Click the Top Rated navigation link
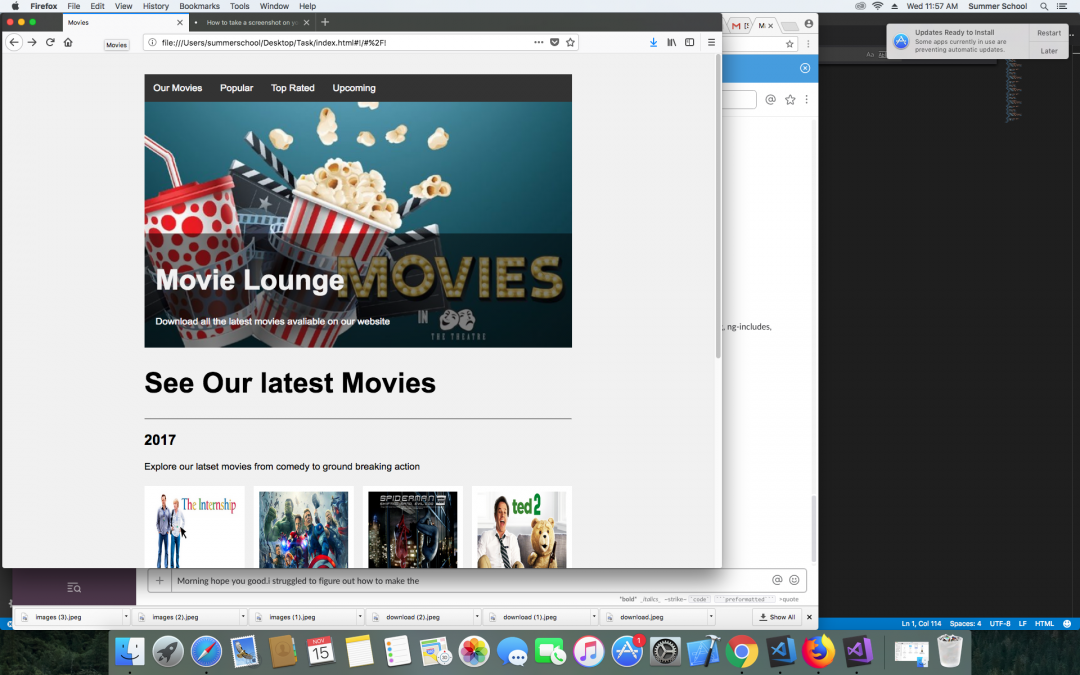The width and height of the screenshot is (1080, 675). pos(292,88)
